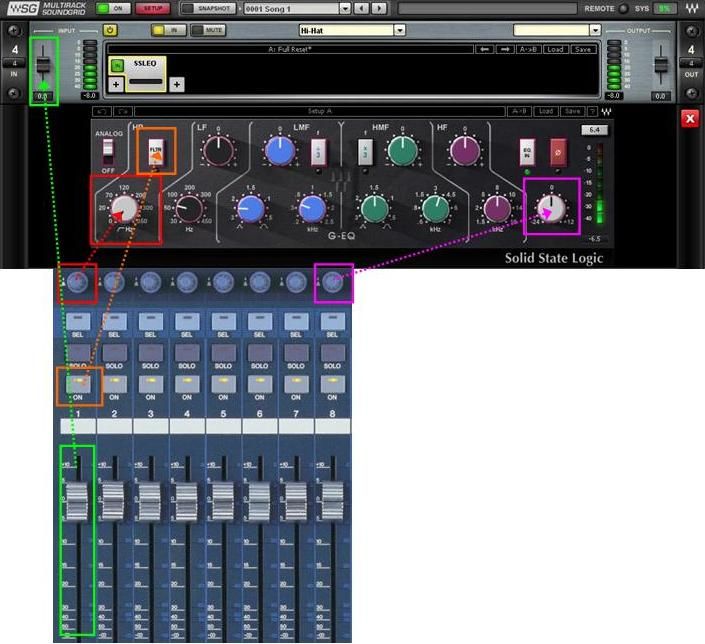Viewport: 705px width, 644px height.
Task: Toggle the yellow channel power button
Action: (110, 30)
